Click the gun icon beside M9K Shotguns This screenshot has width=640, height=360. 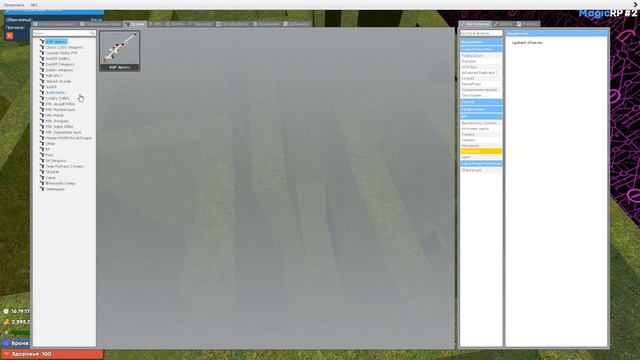42,121
